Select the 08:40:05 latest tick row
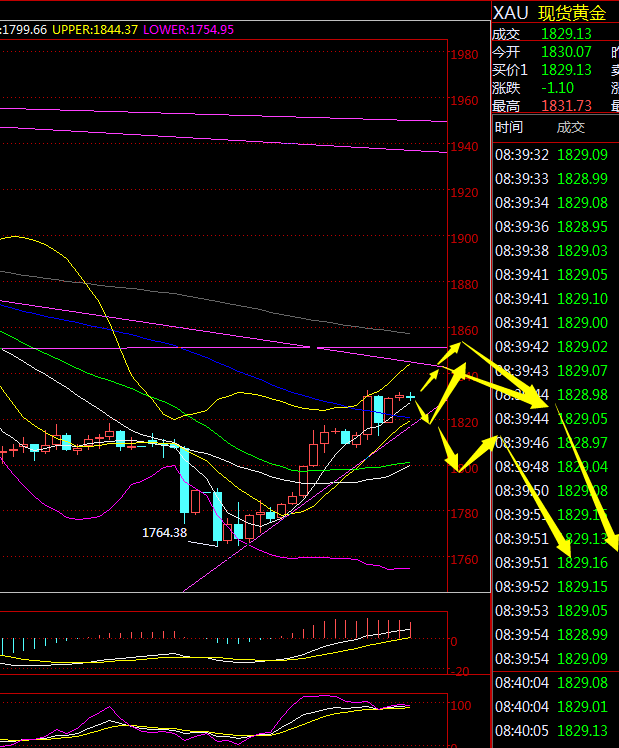The image size is (619, 748). pyautogui.click(x=551, y=730)
